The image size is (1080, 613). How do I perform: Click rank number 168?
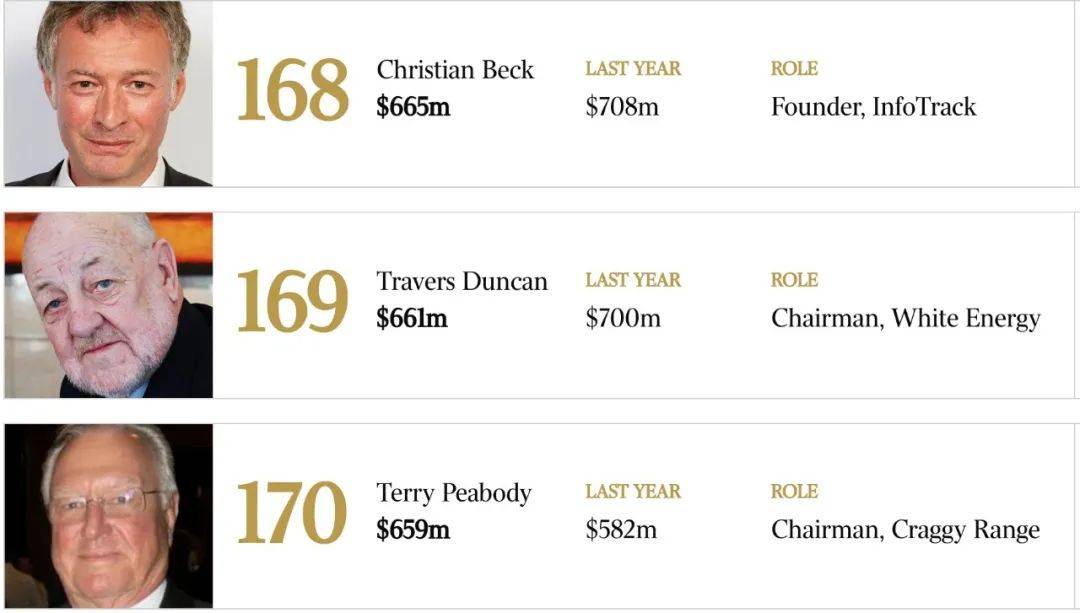pyautogui.click(x=292, y=90)
